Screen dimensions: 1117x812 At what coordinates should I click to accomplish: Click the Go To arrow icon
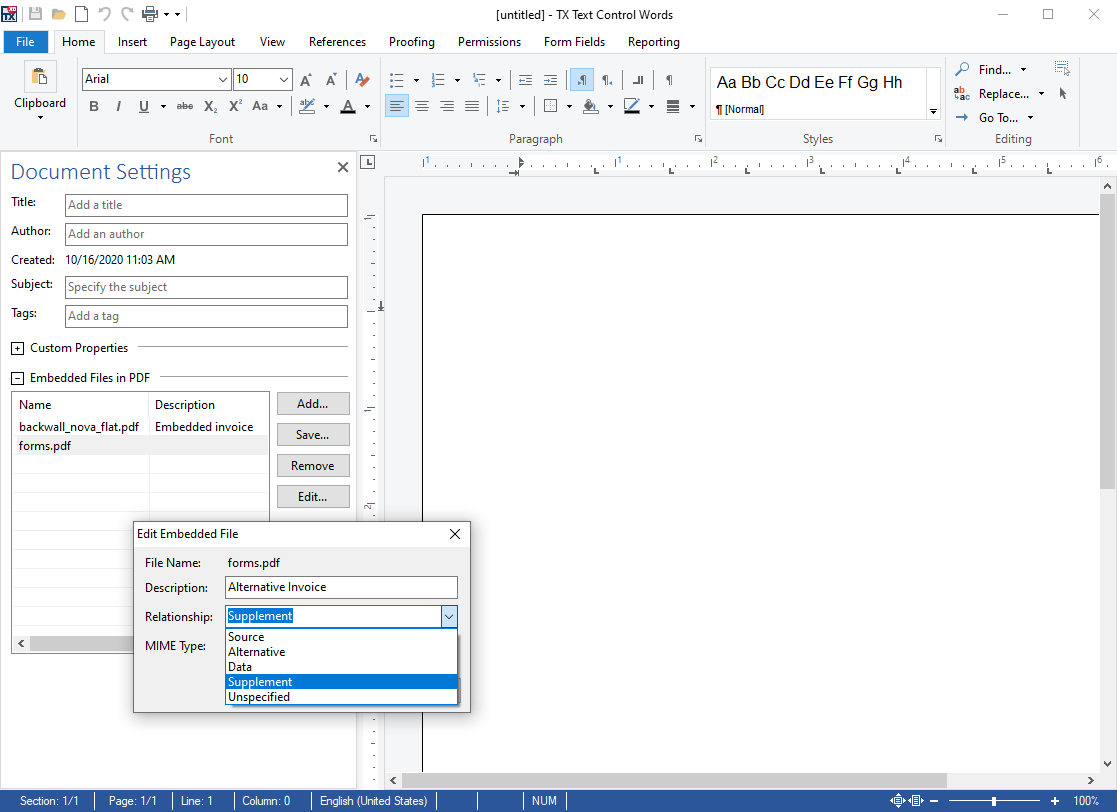(x=962, y=118)
